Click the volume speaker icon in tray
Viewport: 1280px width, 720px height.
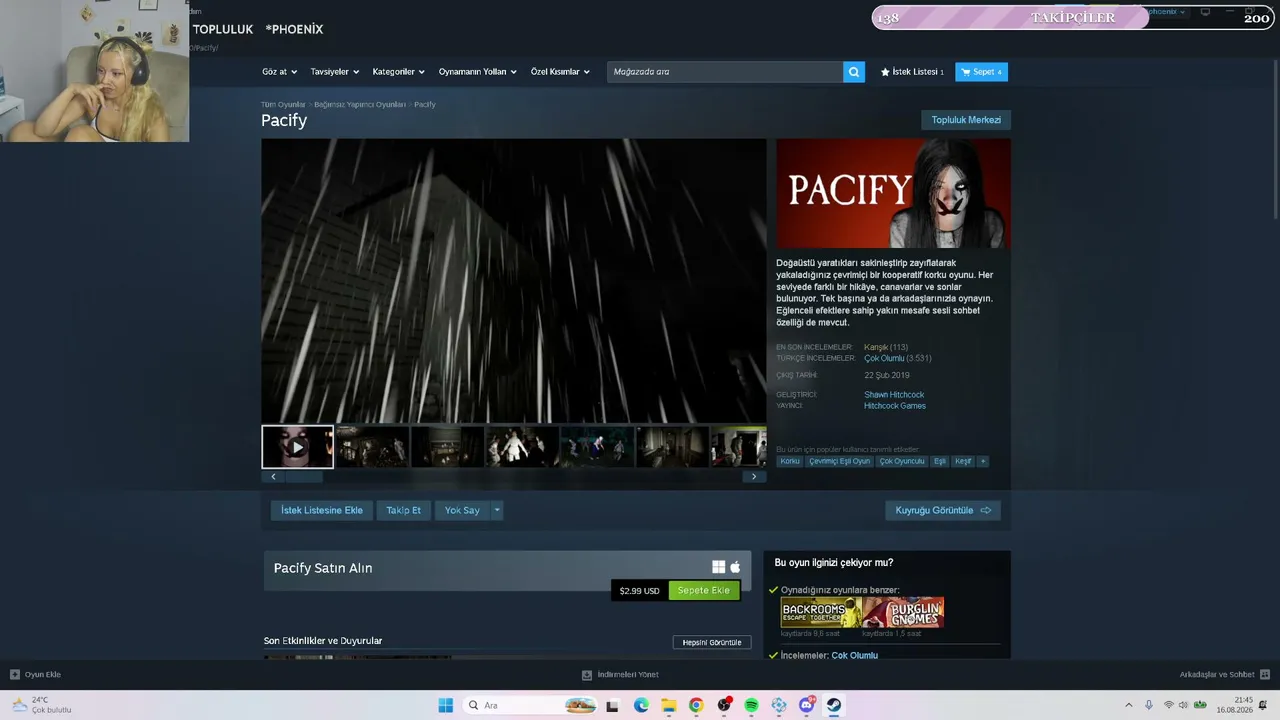tap(1184, 705)
